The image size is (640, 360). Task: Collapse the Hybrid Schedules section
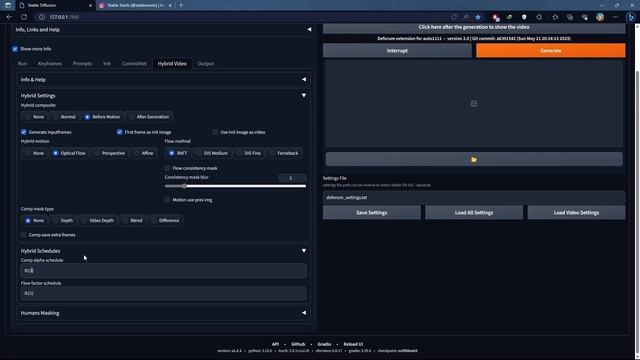162,251
